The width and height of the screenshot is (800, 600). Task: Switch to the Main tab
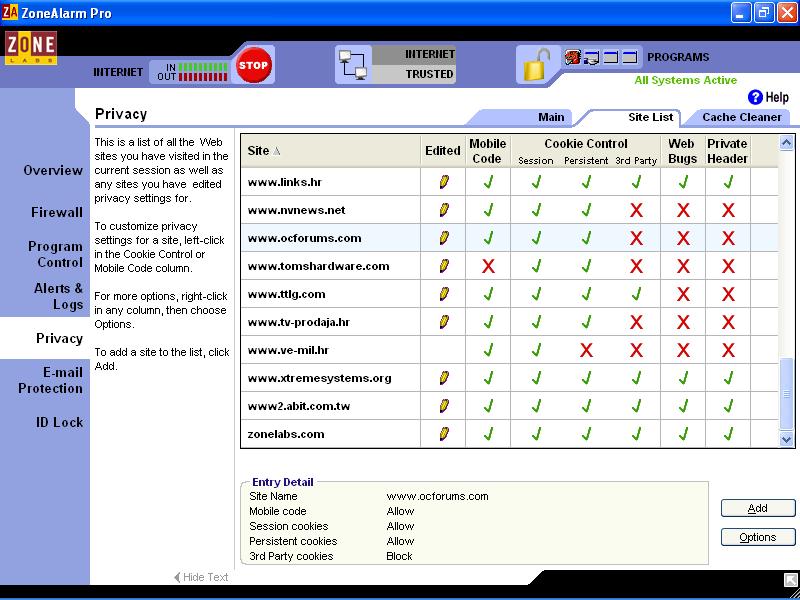tap(551, 117)
